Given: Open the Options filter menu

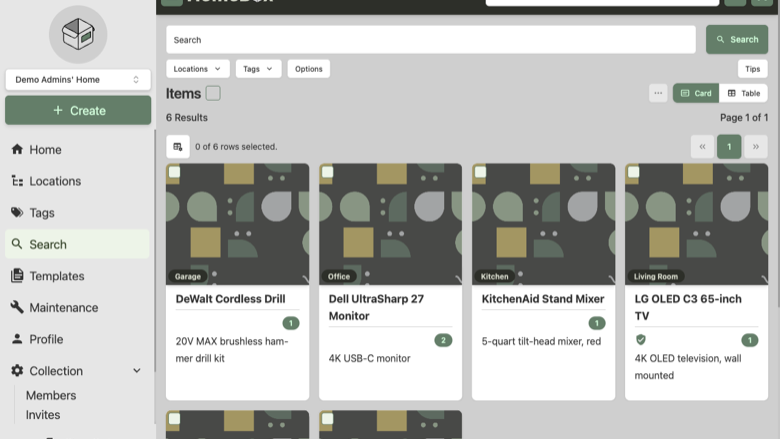Looking at the screenshot, I should click(308, 69).
